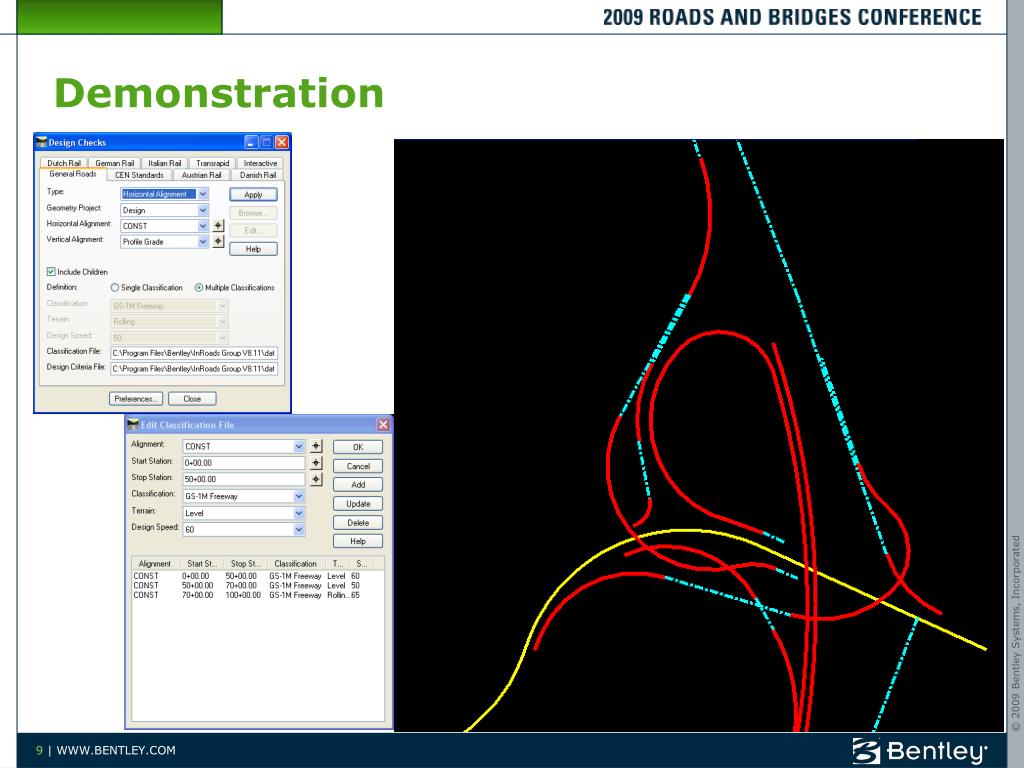Click the Start St... column header
The width and height of the screenshot is (1024, 768).
(200, 564)
